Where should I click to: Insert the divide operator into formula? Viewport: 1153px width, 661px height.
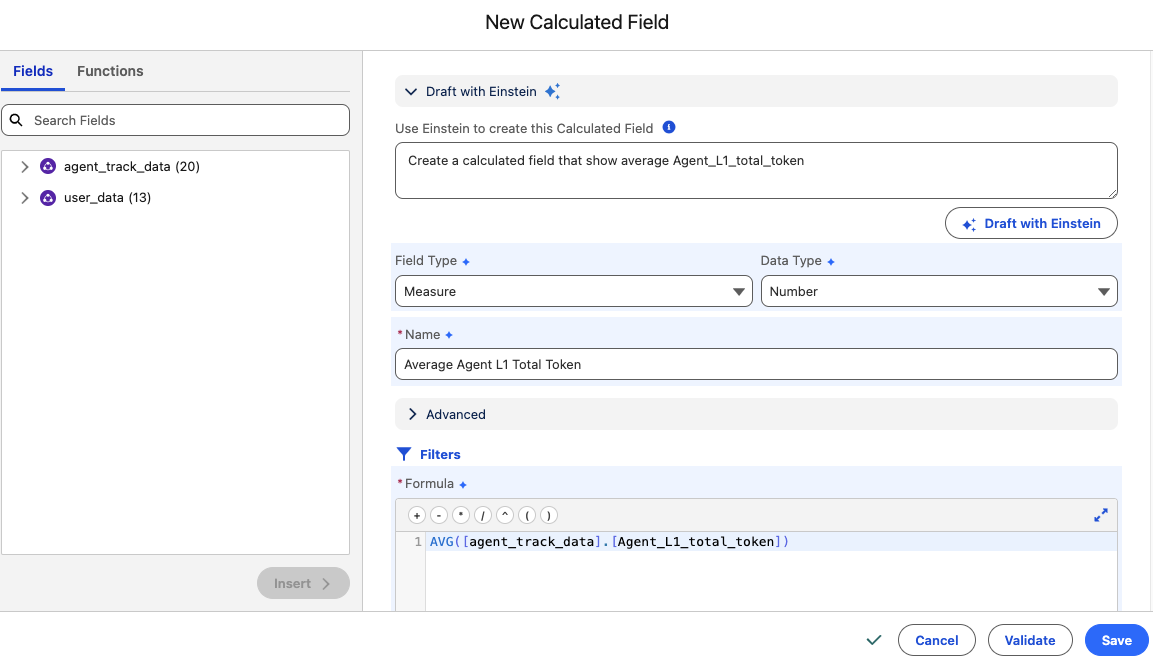(x=483, y=515)
